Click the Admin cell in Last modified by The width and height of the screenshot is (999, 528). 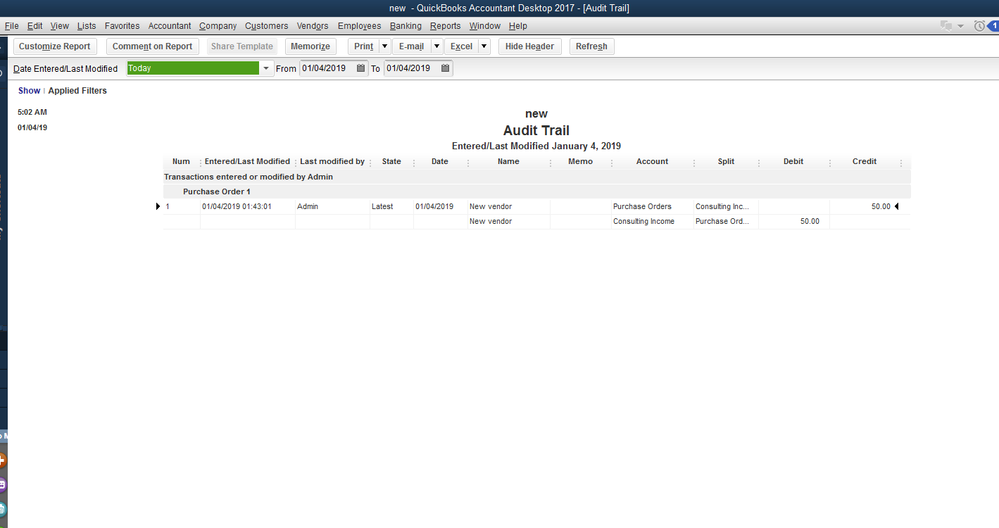[x=308, y=206]
